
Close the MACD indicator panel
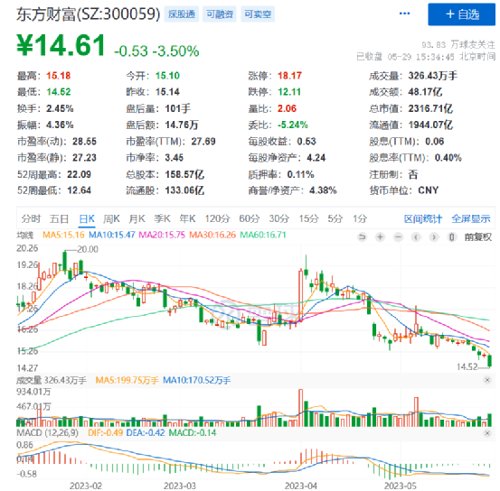coord(487,433)
